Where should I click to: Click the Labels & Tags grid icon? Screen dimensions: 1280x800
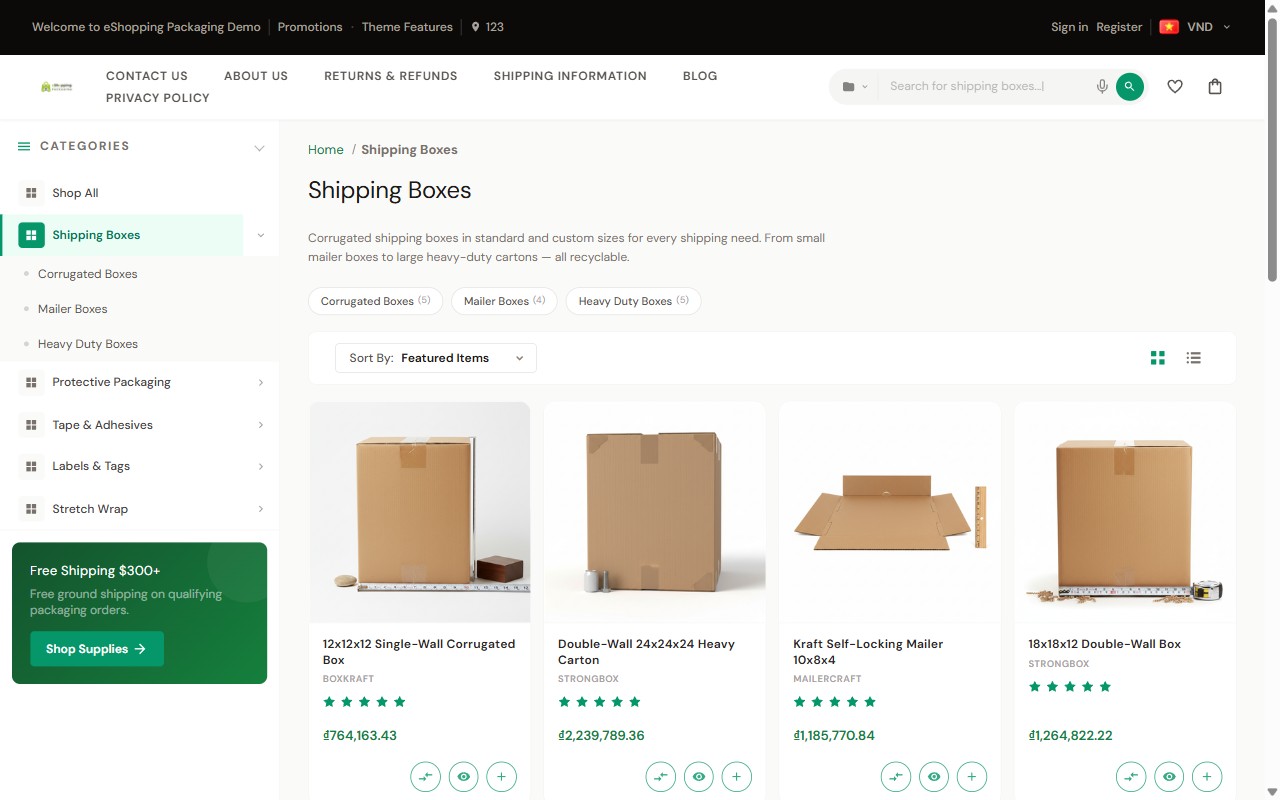point(31,466)
